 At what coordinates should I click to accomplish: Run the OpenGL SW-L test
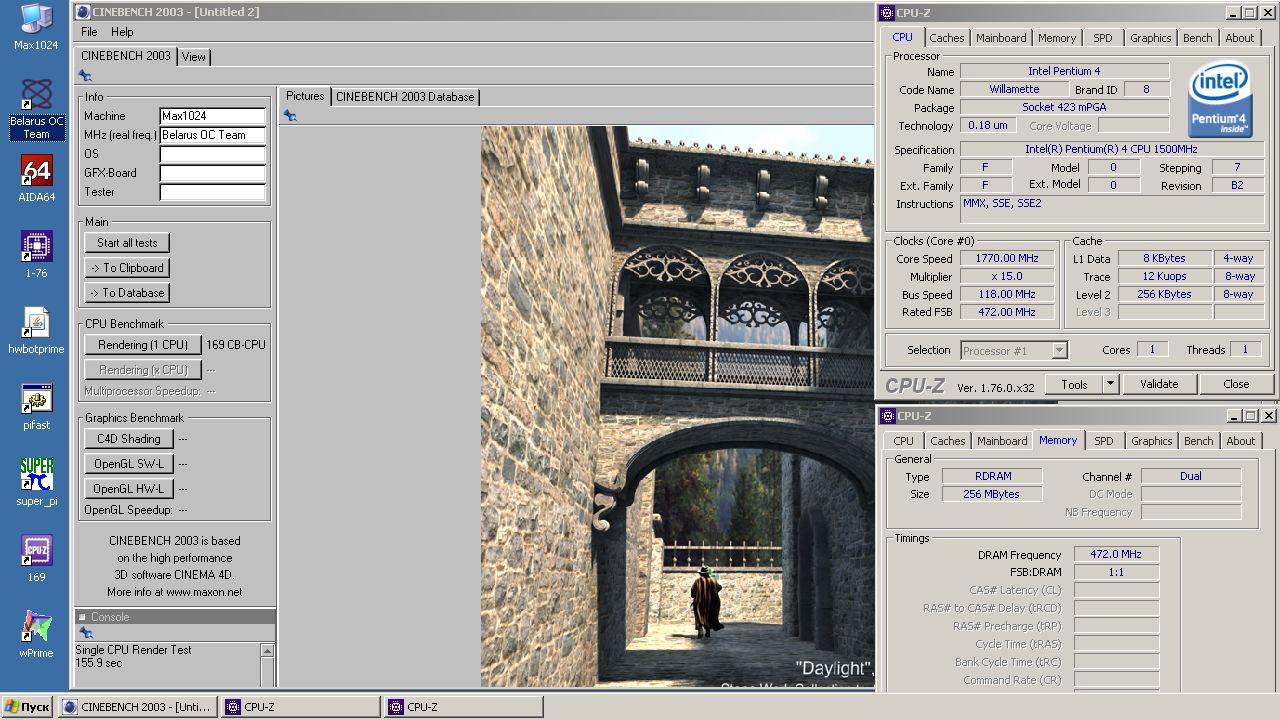[129, 464]
